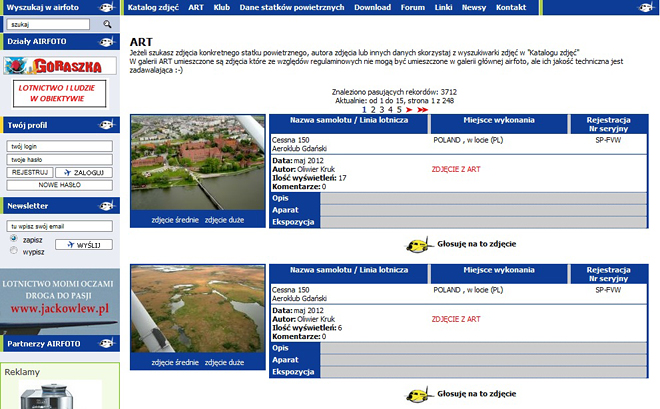Click the NOWE HASŁO button
Screen dimensions: 660x409
pyautogui.click(x=59, y=185)
